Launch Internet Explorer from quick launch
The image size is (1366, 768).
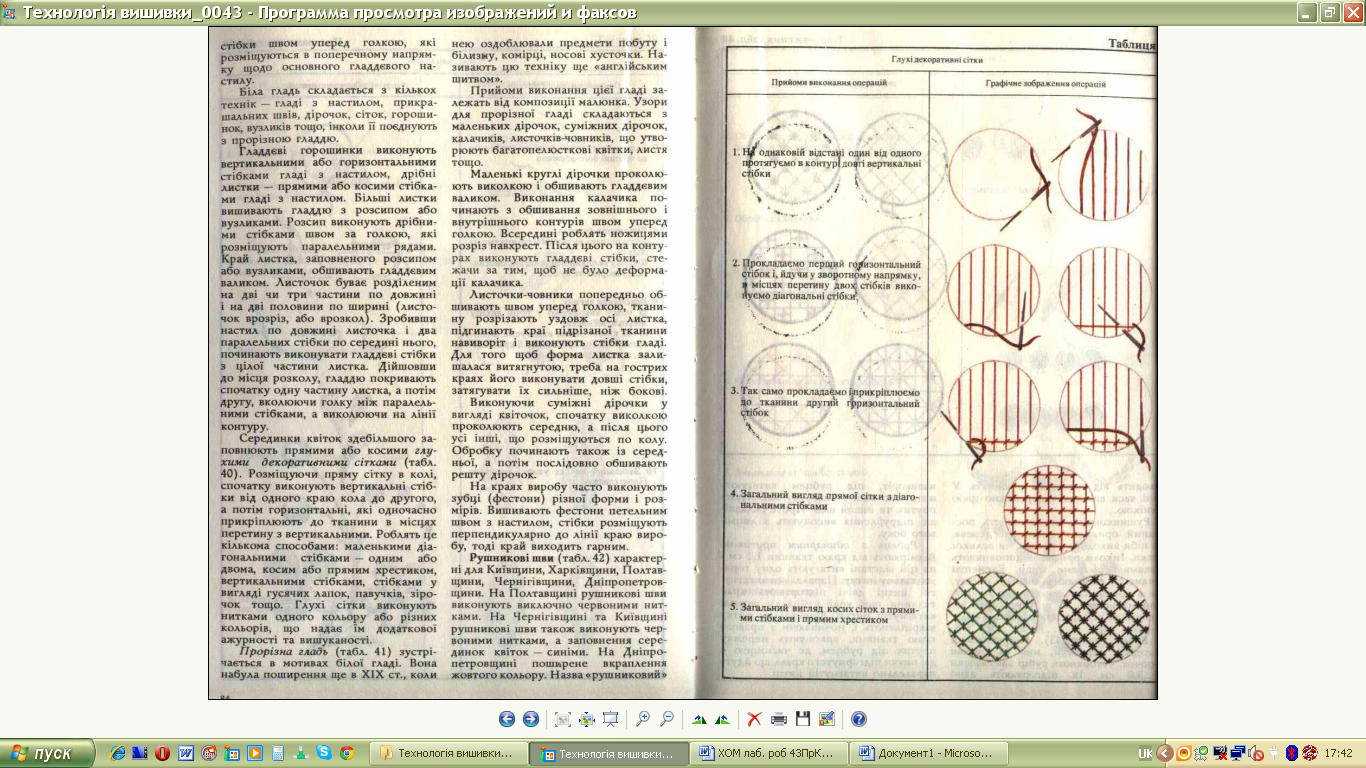(117, 753)
